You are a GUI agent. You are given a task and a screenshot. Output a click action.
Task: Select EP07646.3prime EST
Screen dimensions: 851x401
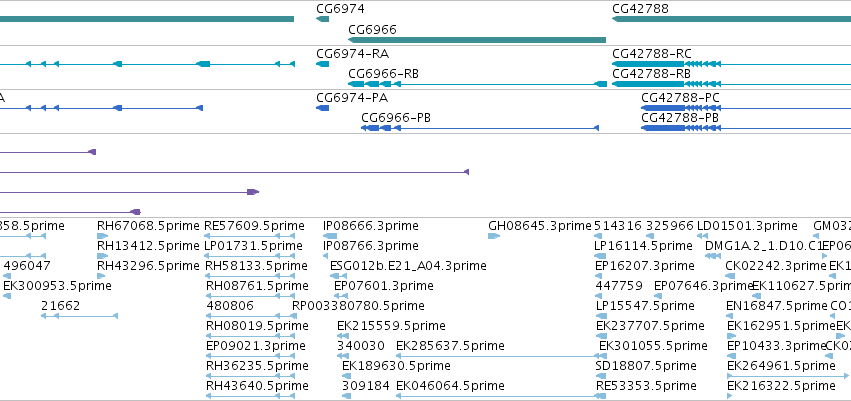pyautogui.click(x=703, y=286)
